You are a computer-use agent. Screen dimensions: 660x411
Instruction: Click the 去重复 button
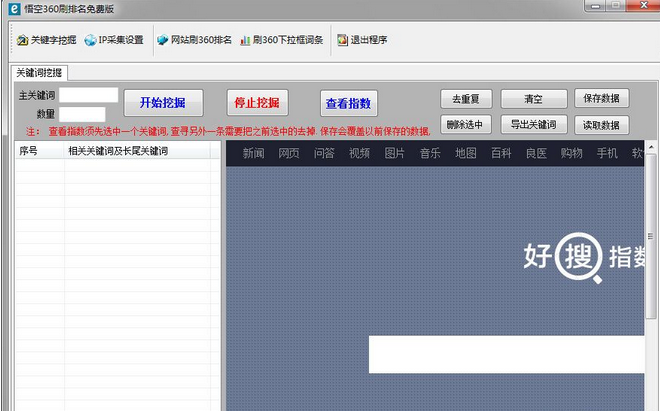tap(465, 99)
